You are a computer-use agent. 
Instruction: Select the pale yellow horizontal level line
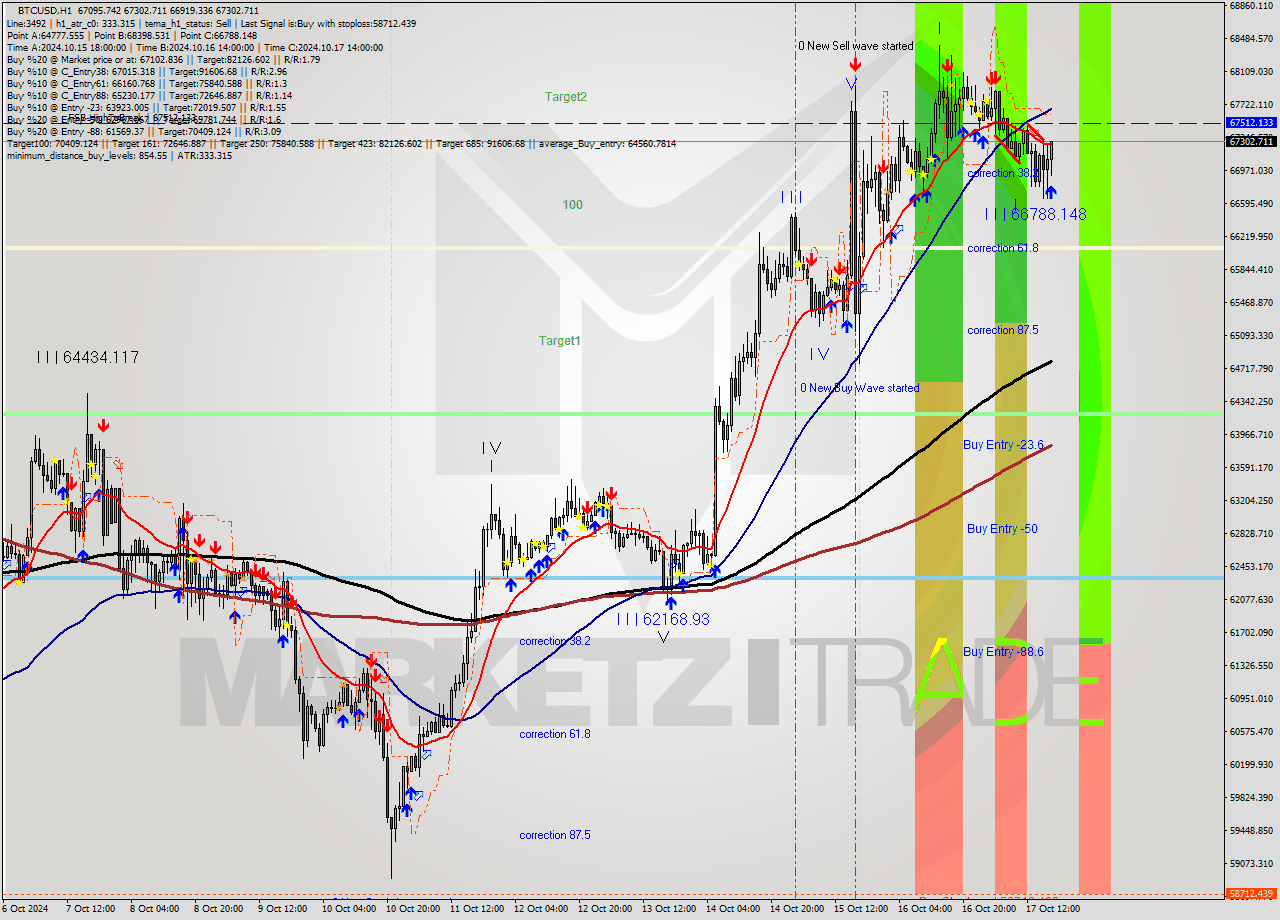point(612,248)
